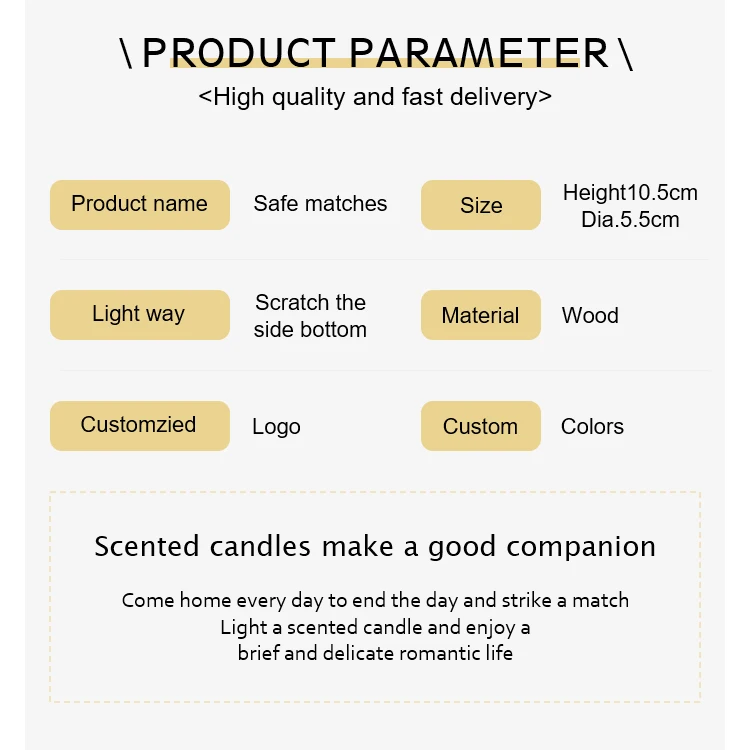Select the Safe matches text

320,203
